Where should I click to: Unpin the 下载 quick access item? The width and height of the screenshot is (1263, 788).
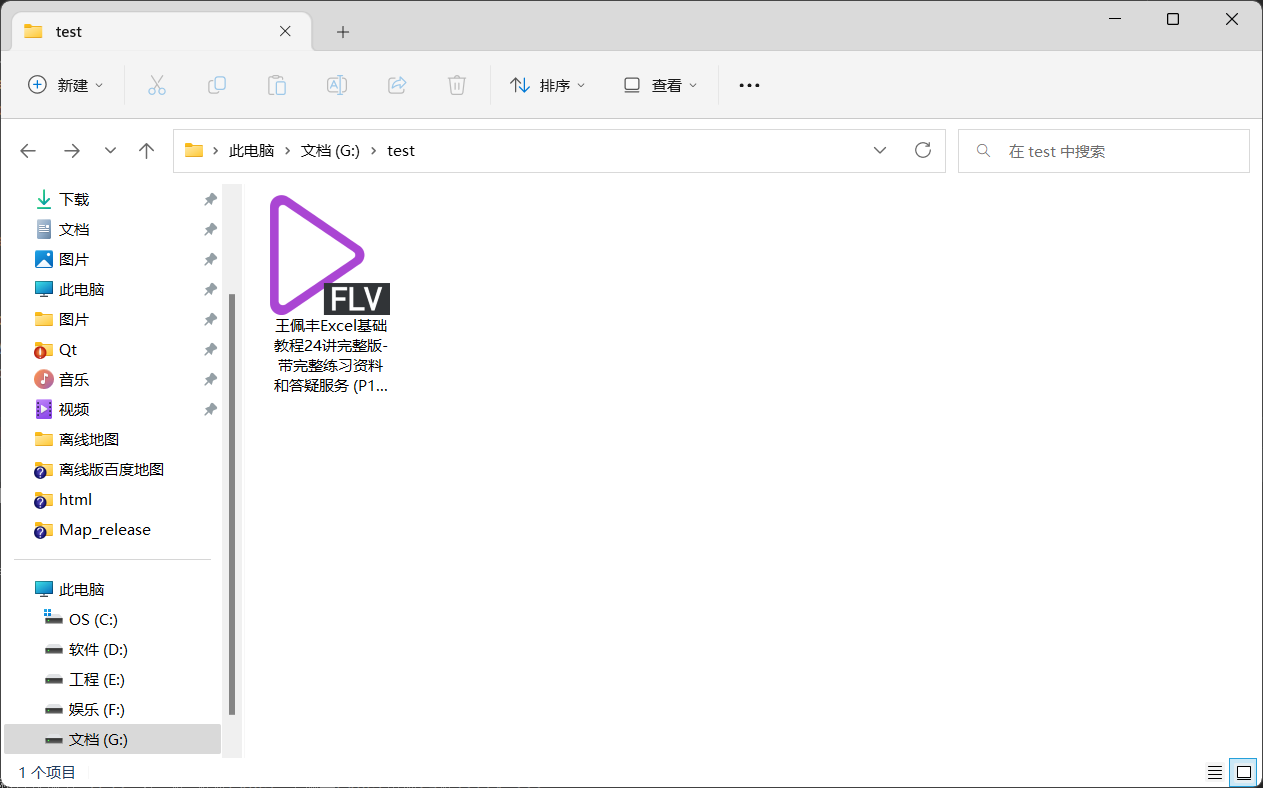pos(210,200)
